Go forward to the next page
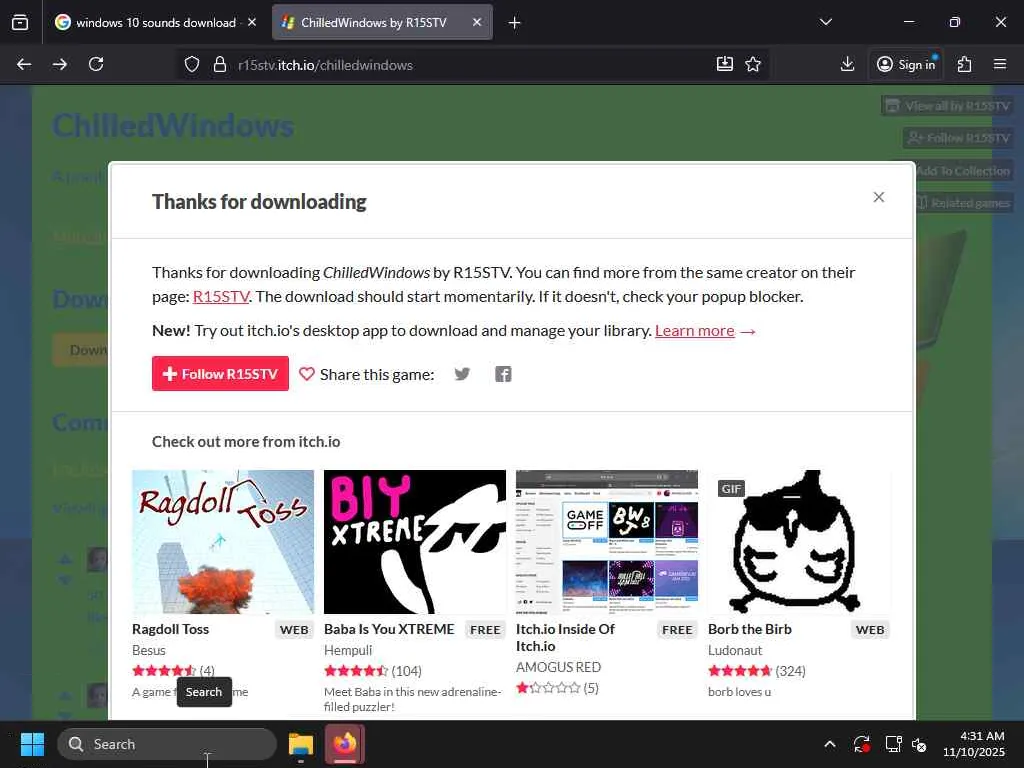This screenshot has height=768, width=1024. (x=60, y=64)
